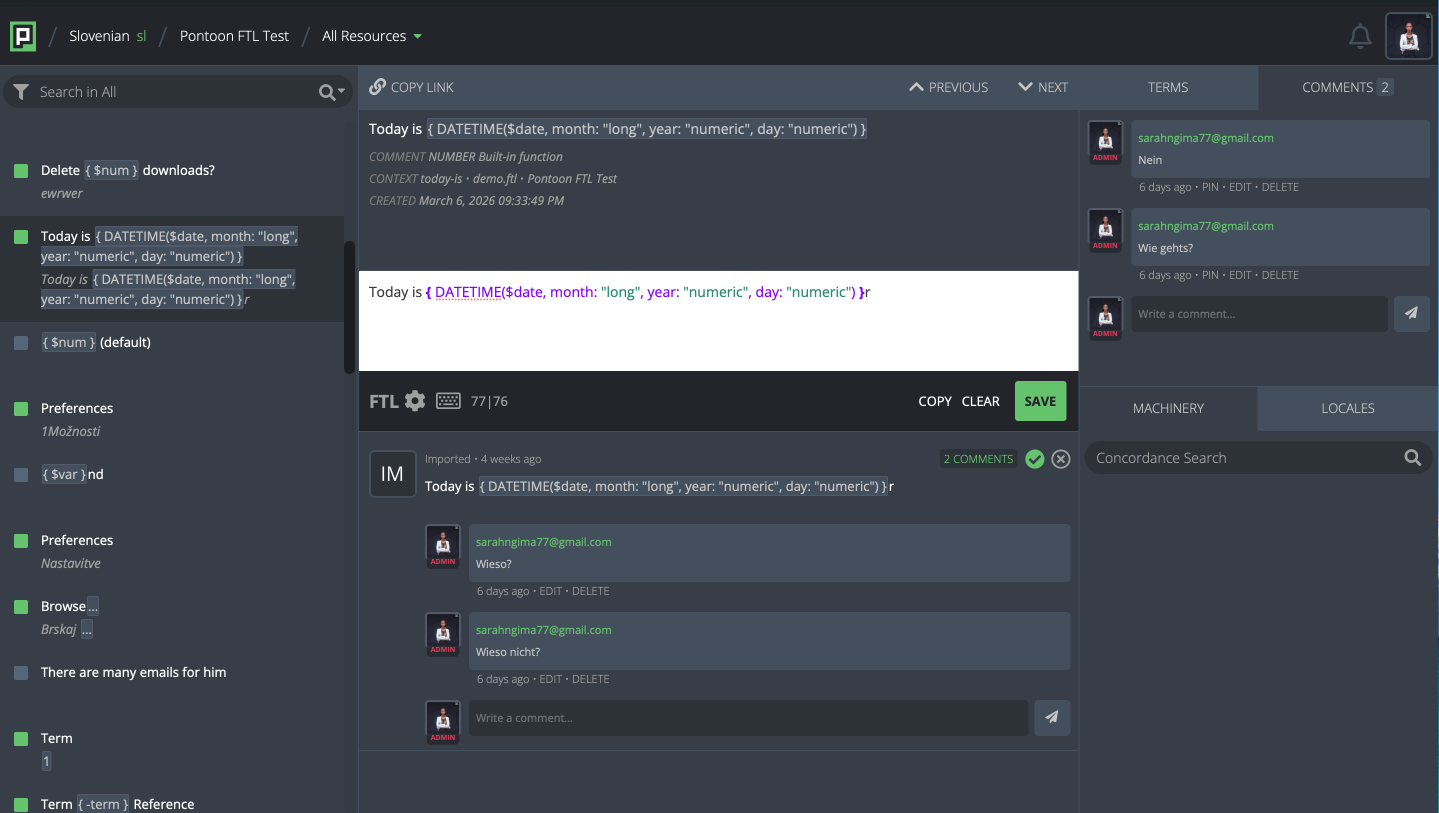This screenshot has width=1439, height=813.
Task: Open the notifications bell
Action: click(x=1360, y=37)
